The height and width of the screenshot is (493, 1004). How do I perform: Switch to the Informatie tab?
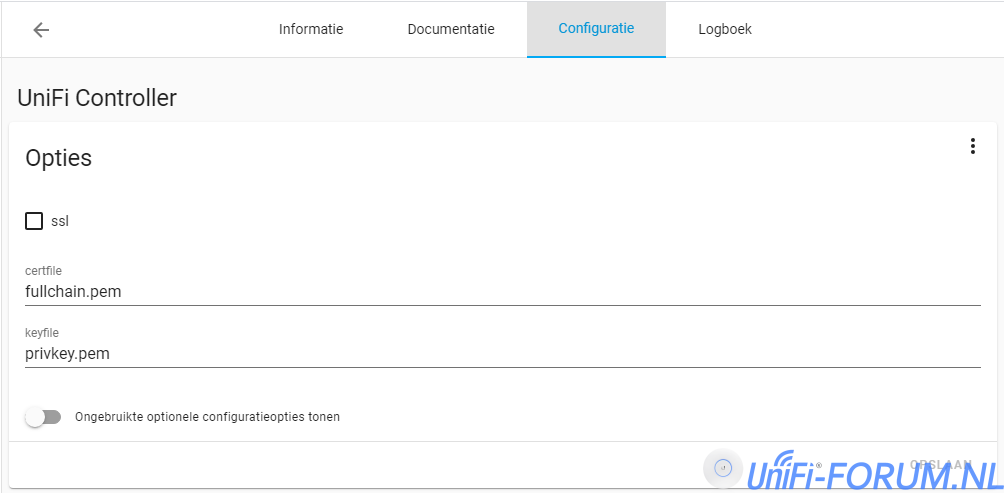[x=311, y=30]
